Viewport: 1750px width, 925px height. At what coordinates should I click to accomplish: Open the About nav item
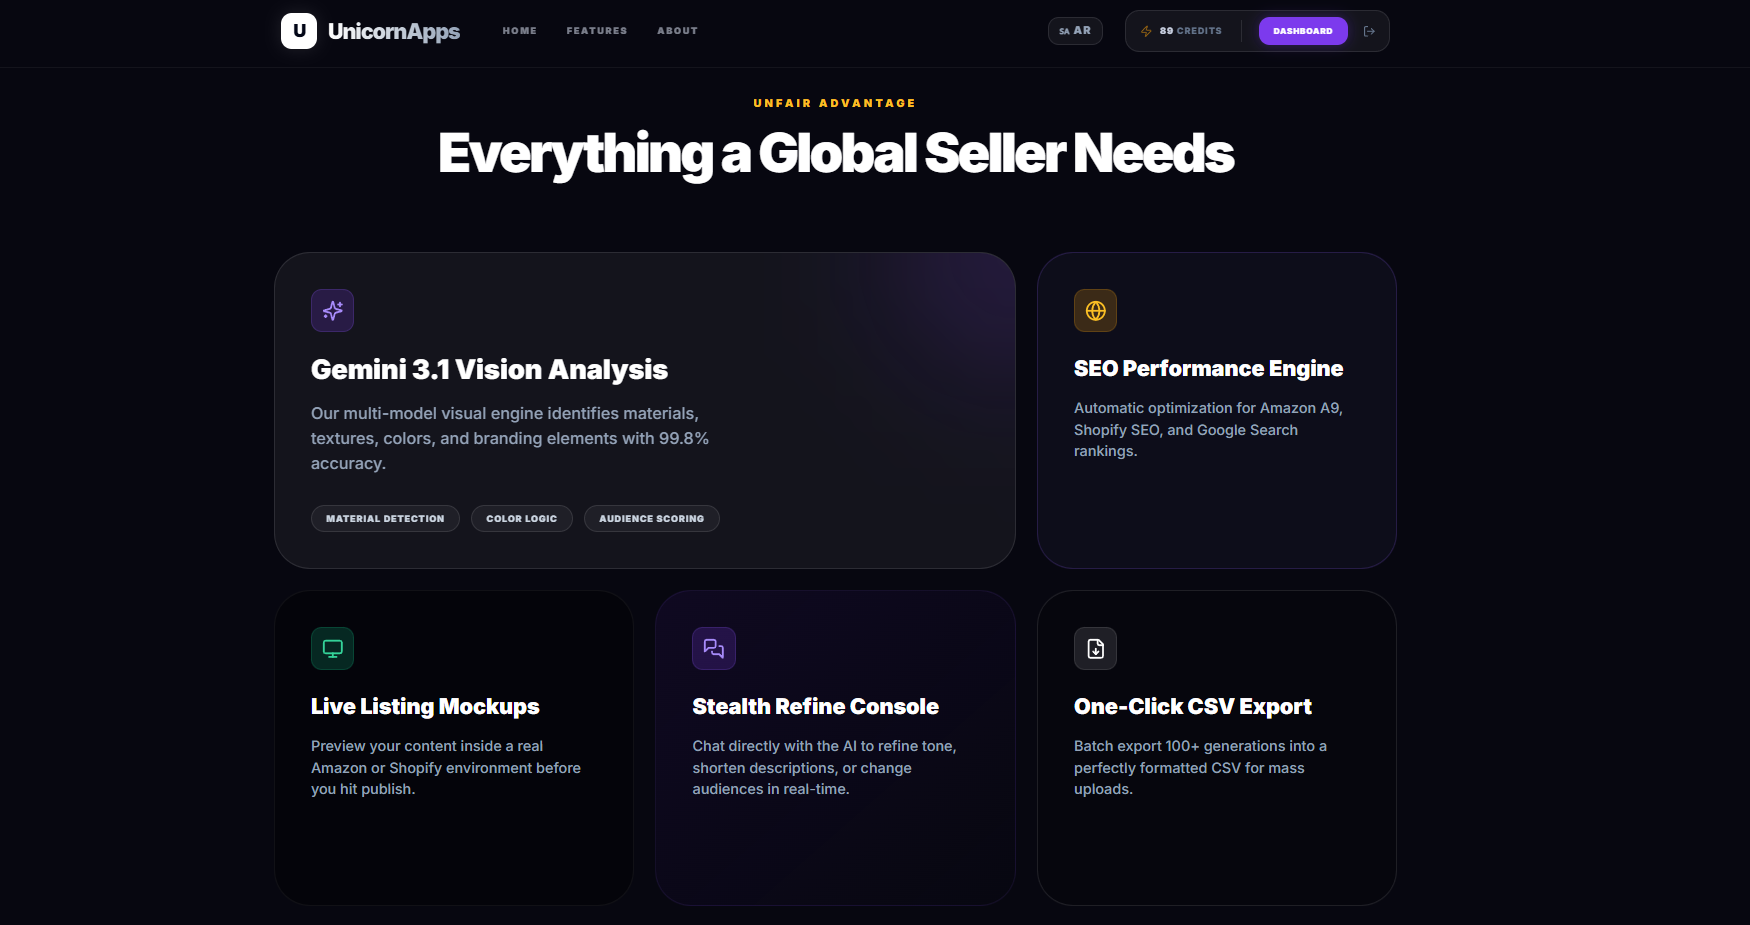point(678,31)
